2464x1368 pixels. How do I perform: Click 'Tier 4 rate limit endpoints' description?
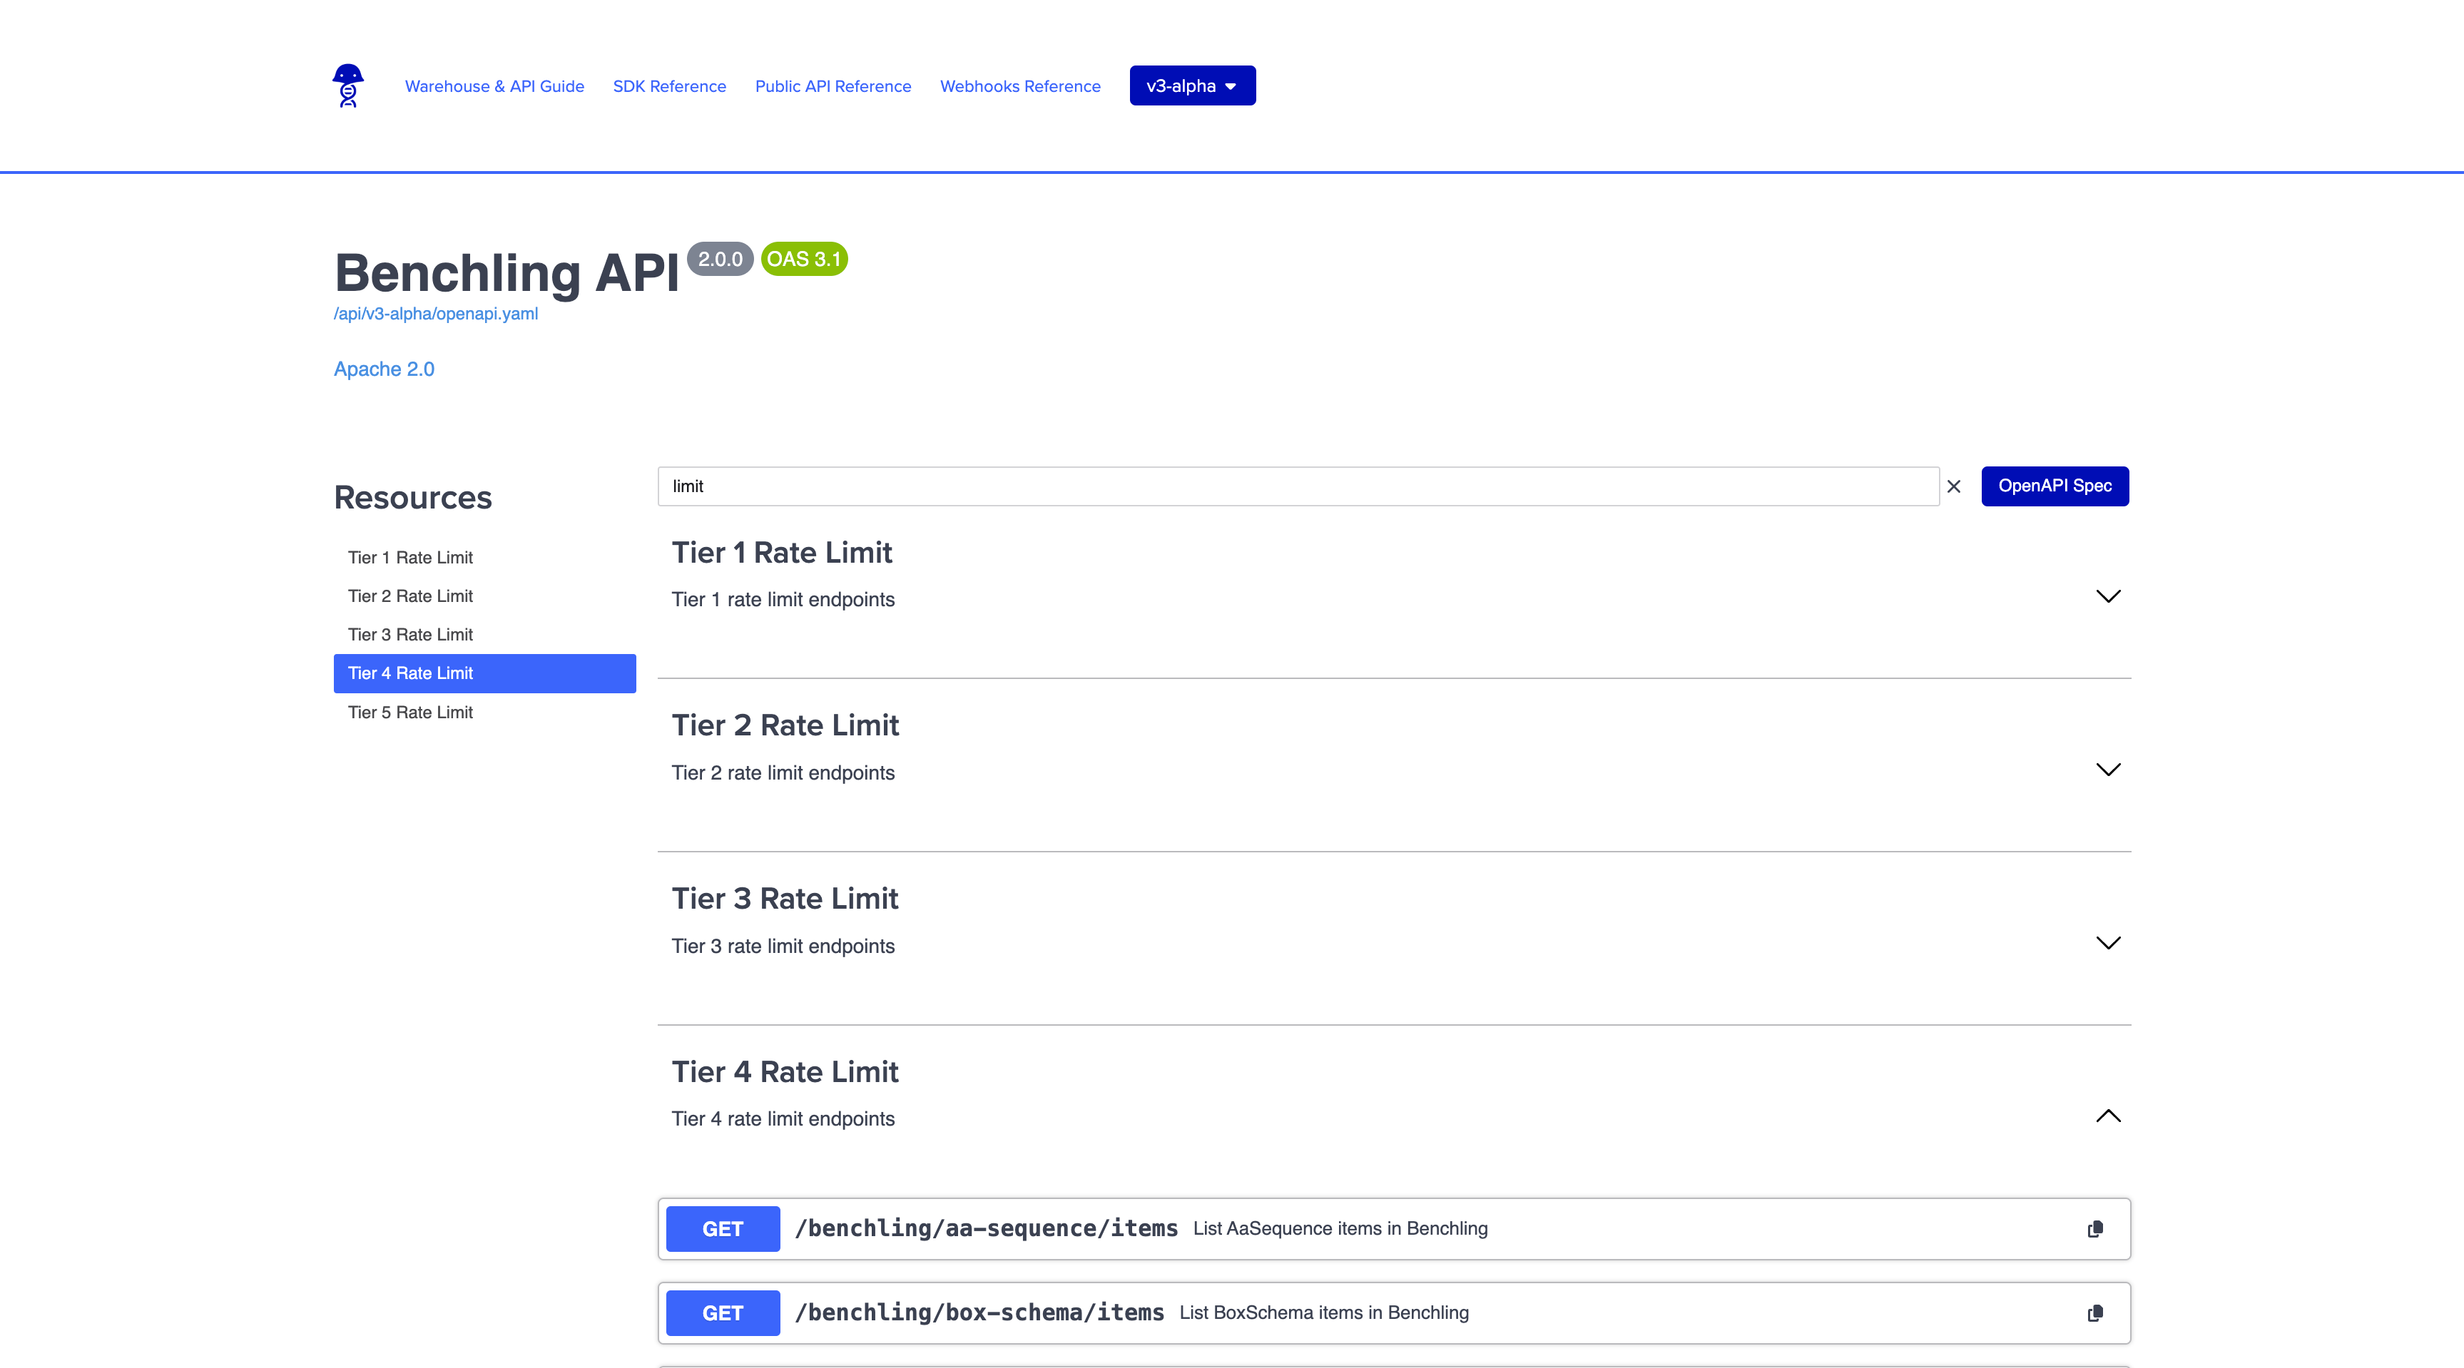point(783,1119)
